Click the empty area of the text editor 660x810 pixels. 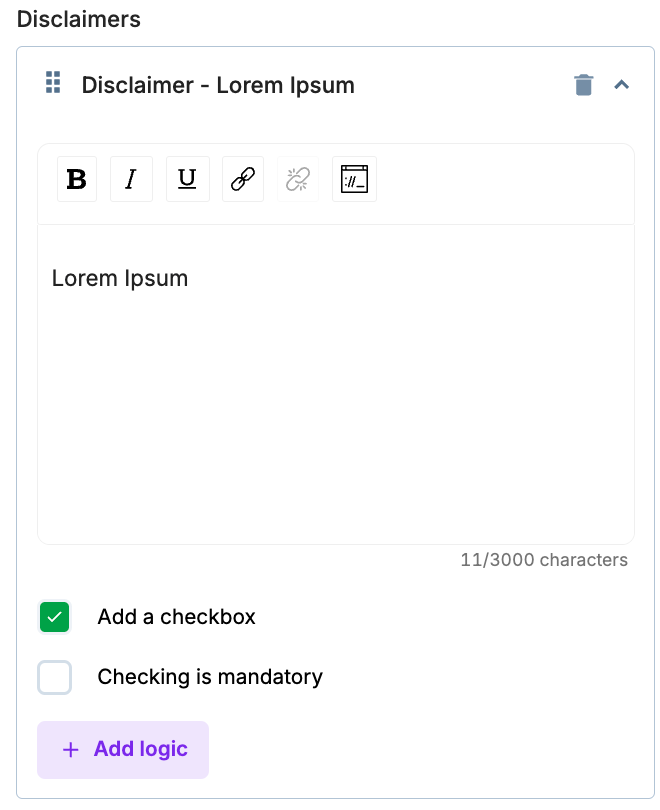coord(336,420)
